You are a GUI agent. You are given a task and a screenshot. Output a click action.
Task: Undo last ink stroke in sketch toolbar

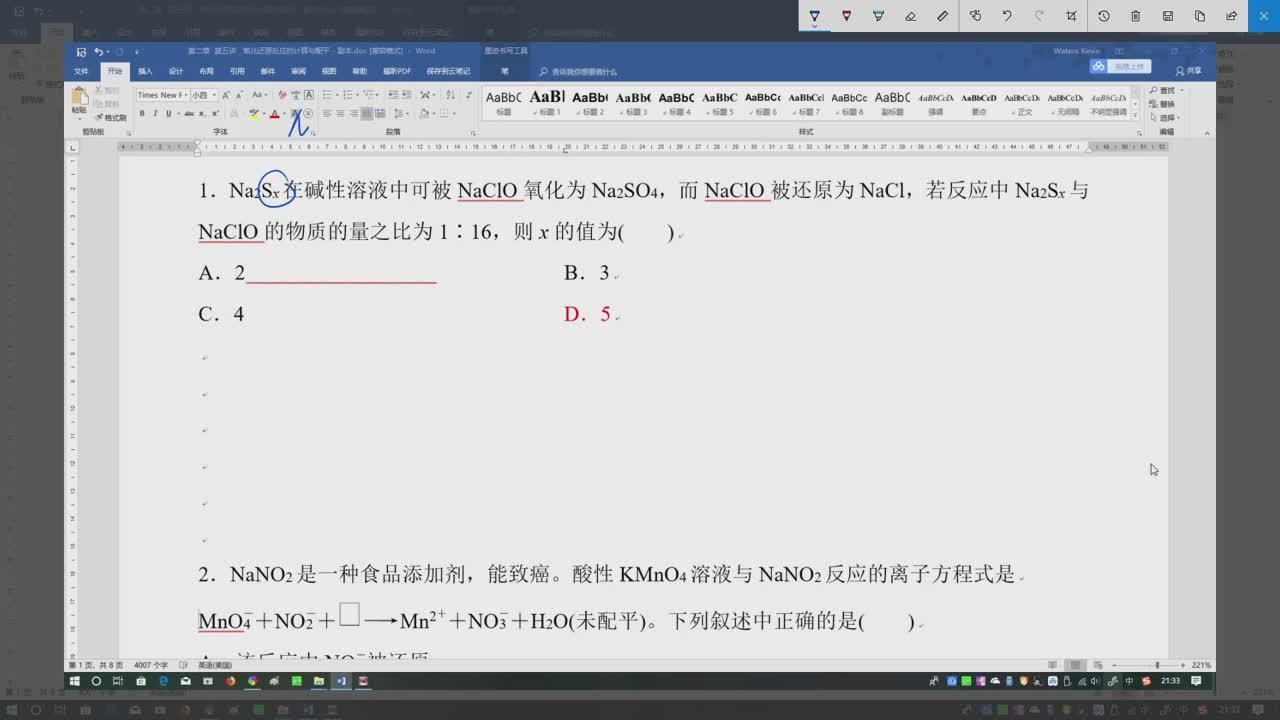pyautogui.click(x=1007, y=16)
